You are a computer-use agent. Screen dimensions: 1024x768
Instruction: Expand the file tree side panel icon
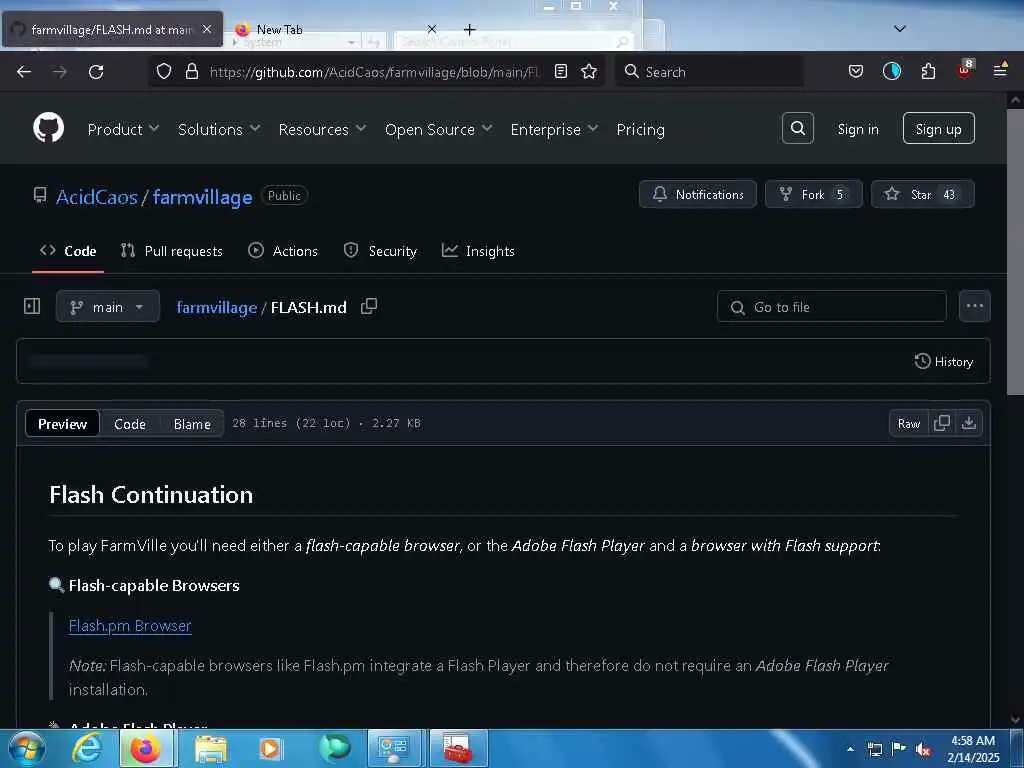pos(32,306)
